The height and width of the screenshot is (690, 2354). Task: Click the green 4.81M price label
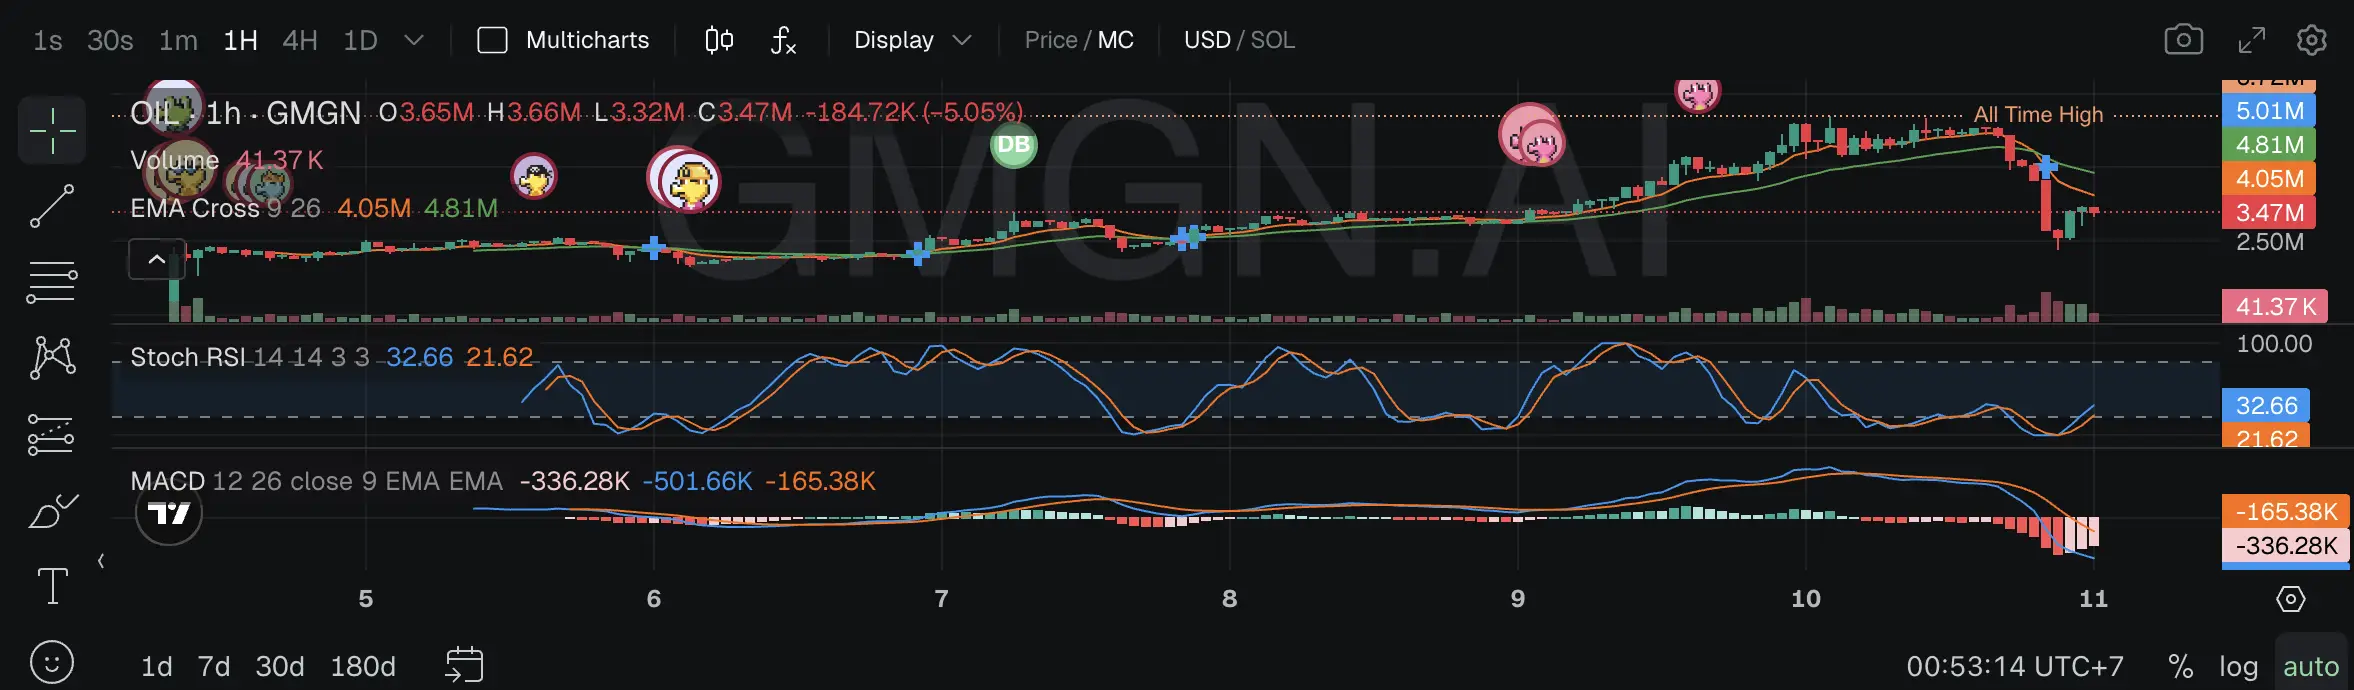2269,145
